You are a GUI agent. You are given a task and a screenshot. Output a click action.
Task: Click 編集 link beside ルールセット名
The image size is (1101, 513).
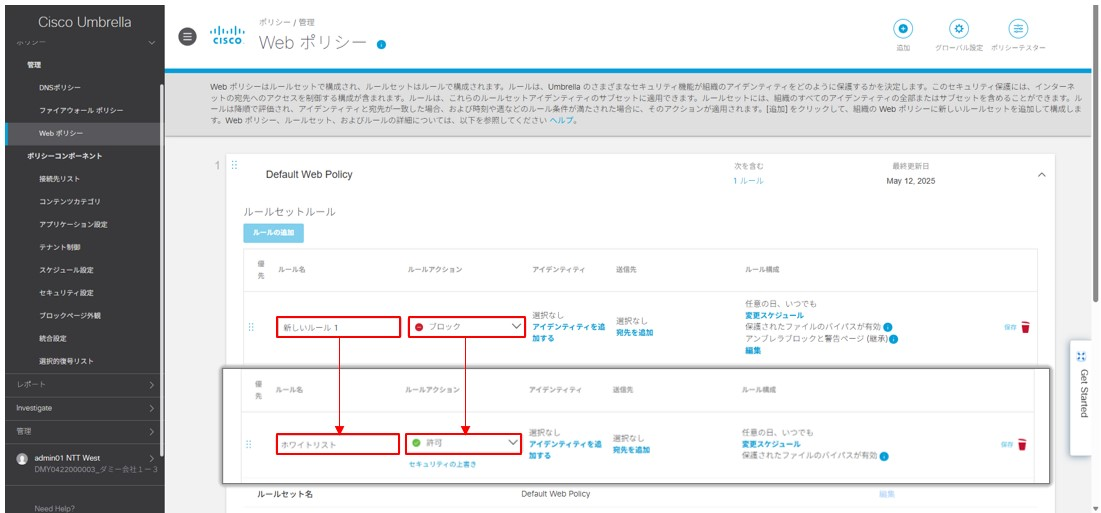[887, 494]
